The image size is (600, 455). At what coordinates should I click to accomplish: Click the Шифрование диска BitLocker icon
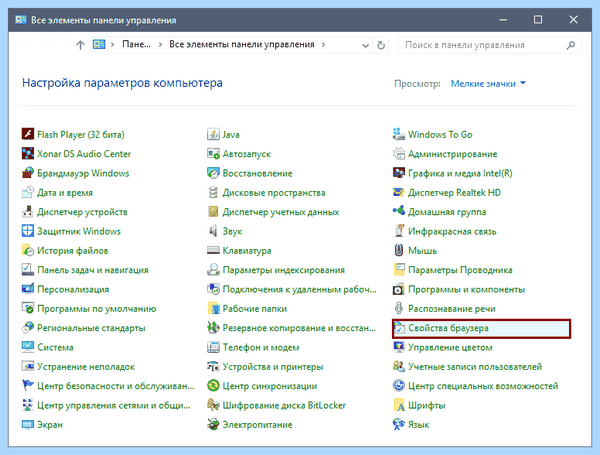pyautogui.click(x=213, y=405)
